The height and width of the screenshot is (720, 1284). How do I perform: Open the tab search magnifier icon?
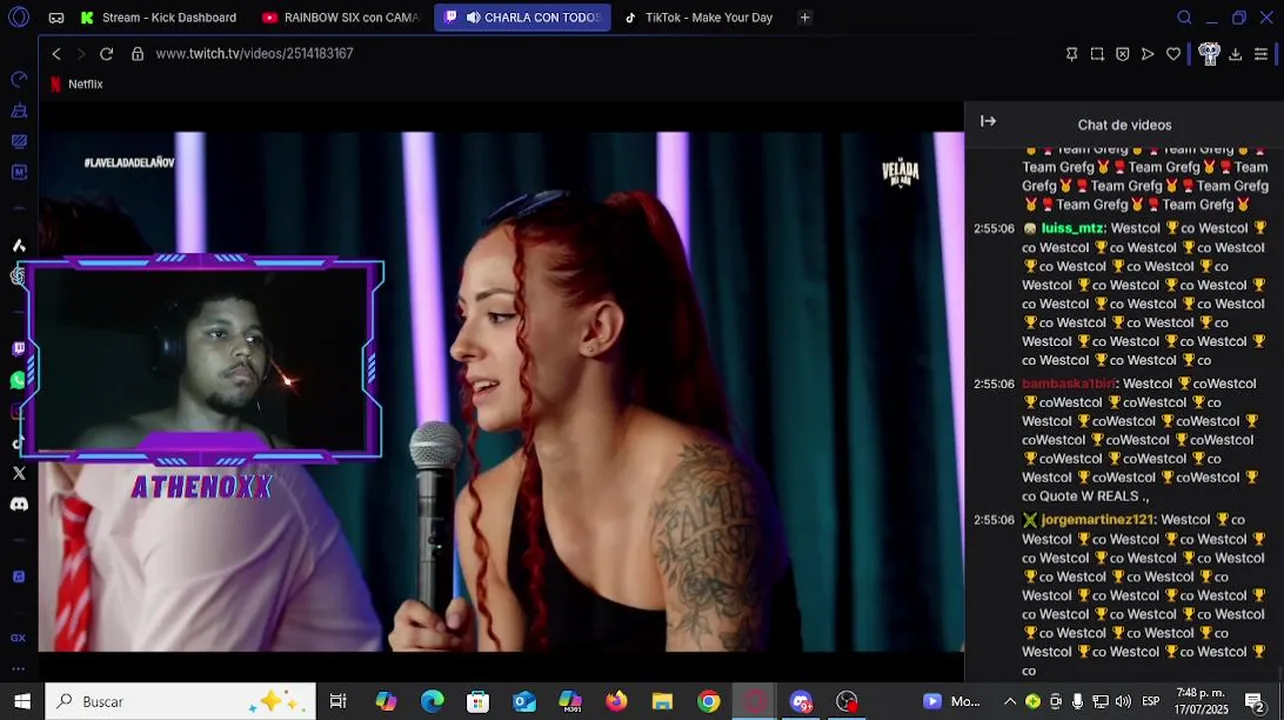[1184, 17]
